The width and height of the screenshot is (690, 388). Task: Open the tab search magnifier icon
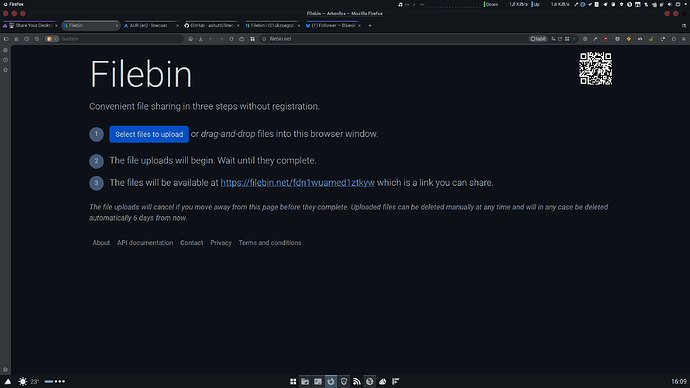(684, 26)
